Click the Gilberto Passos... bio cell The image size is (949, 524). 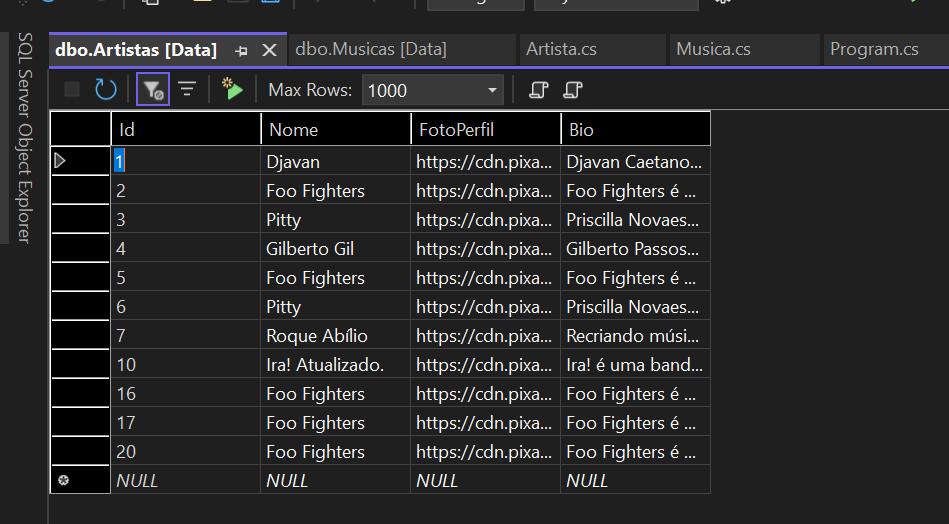pyautogui.click(x=635, y=249)
